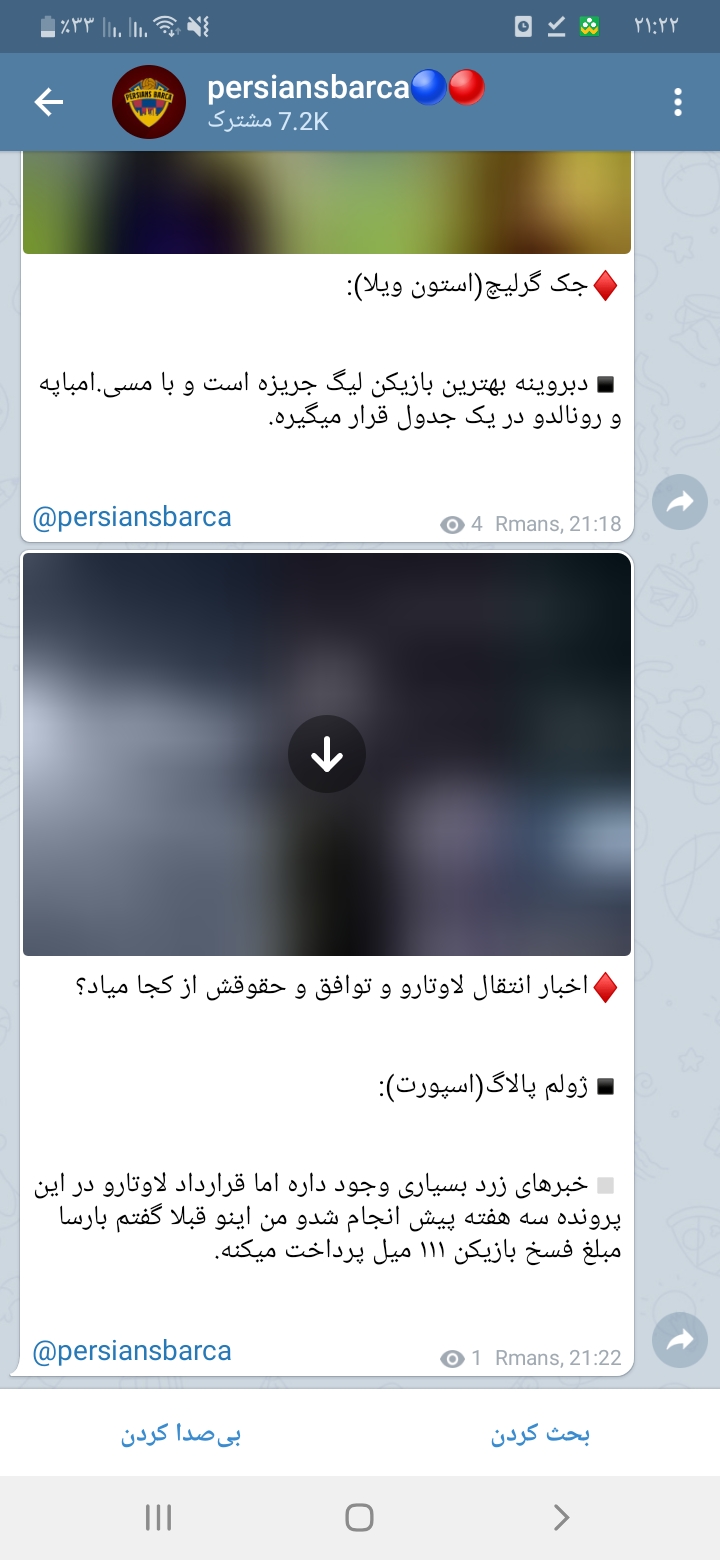Click the view count eye on 21:18 post
The height and width of the screenshot is (1560, 720).
click(453, 524)
